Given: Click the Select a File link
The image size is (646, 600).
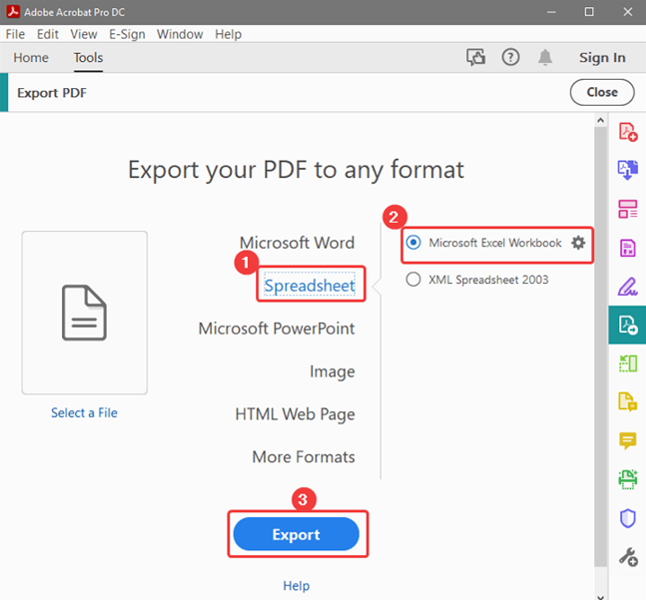Looking at the screenshot, I should point(84,412).
